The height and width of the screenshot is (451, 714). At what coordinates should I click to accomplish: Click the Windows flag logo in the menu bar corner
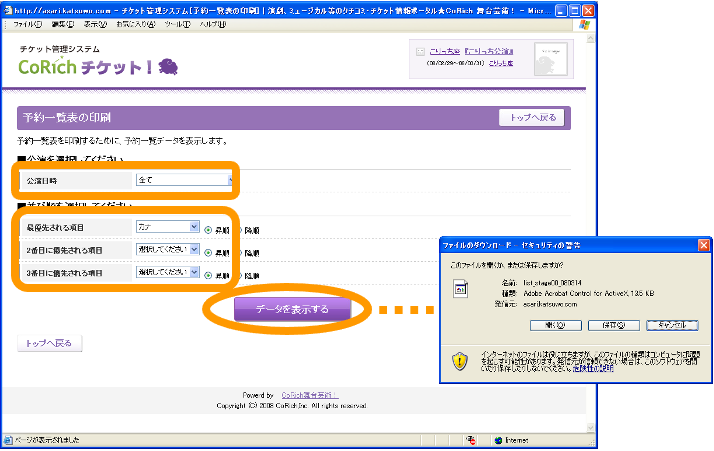[583, 23]
